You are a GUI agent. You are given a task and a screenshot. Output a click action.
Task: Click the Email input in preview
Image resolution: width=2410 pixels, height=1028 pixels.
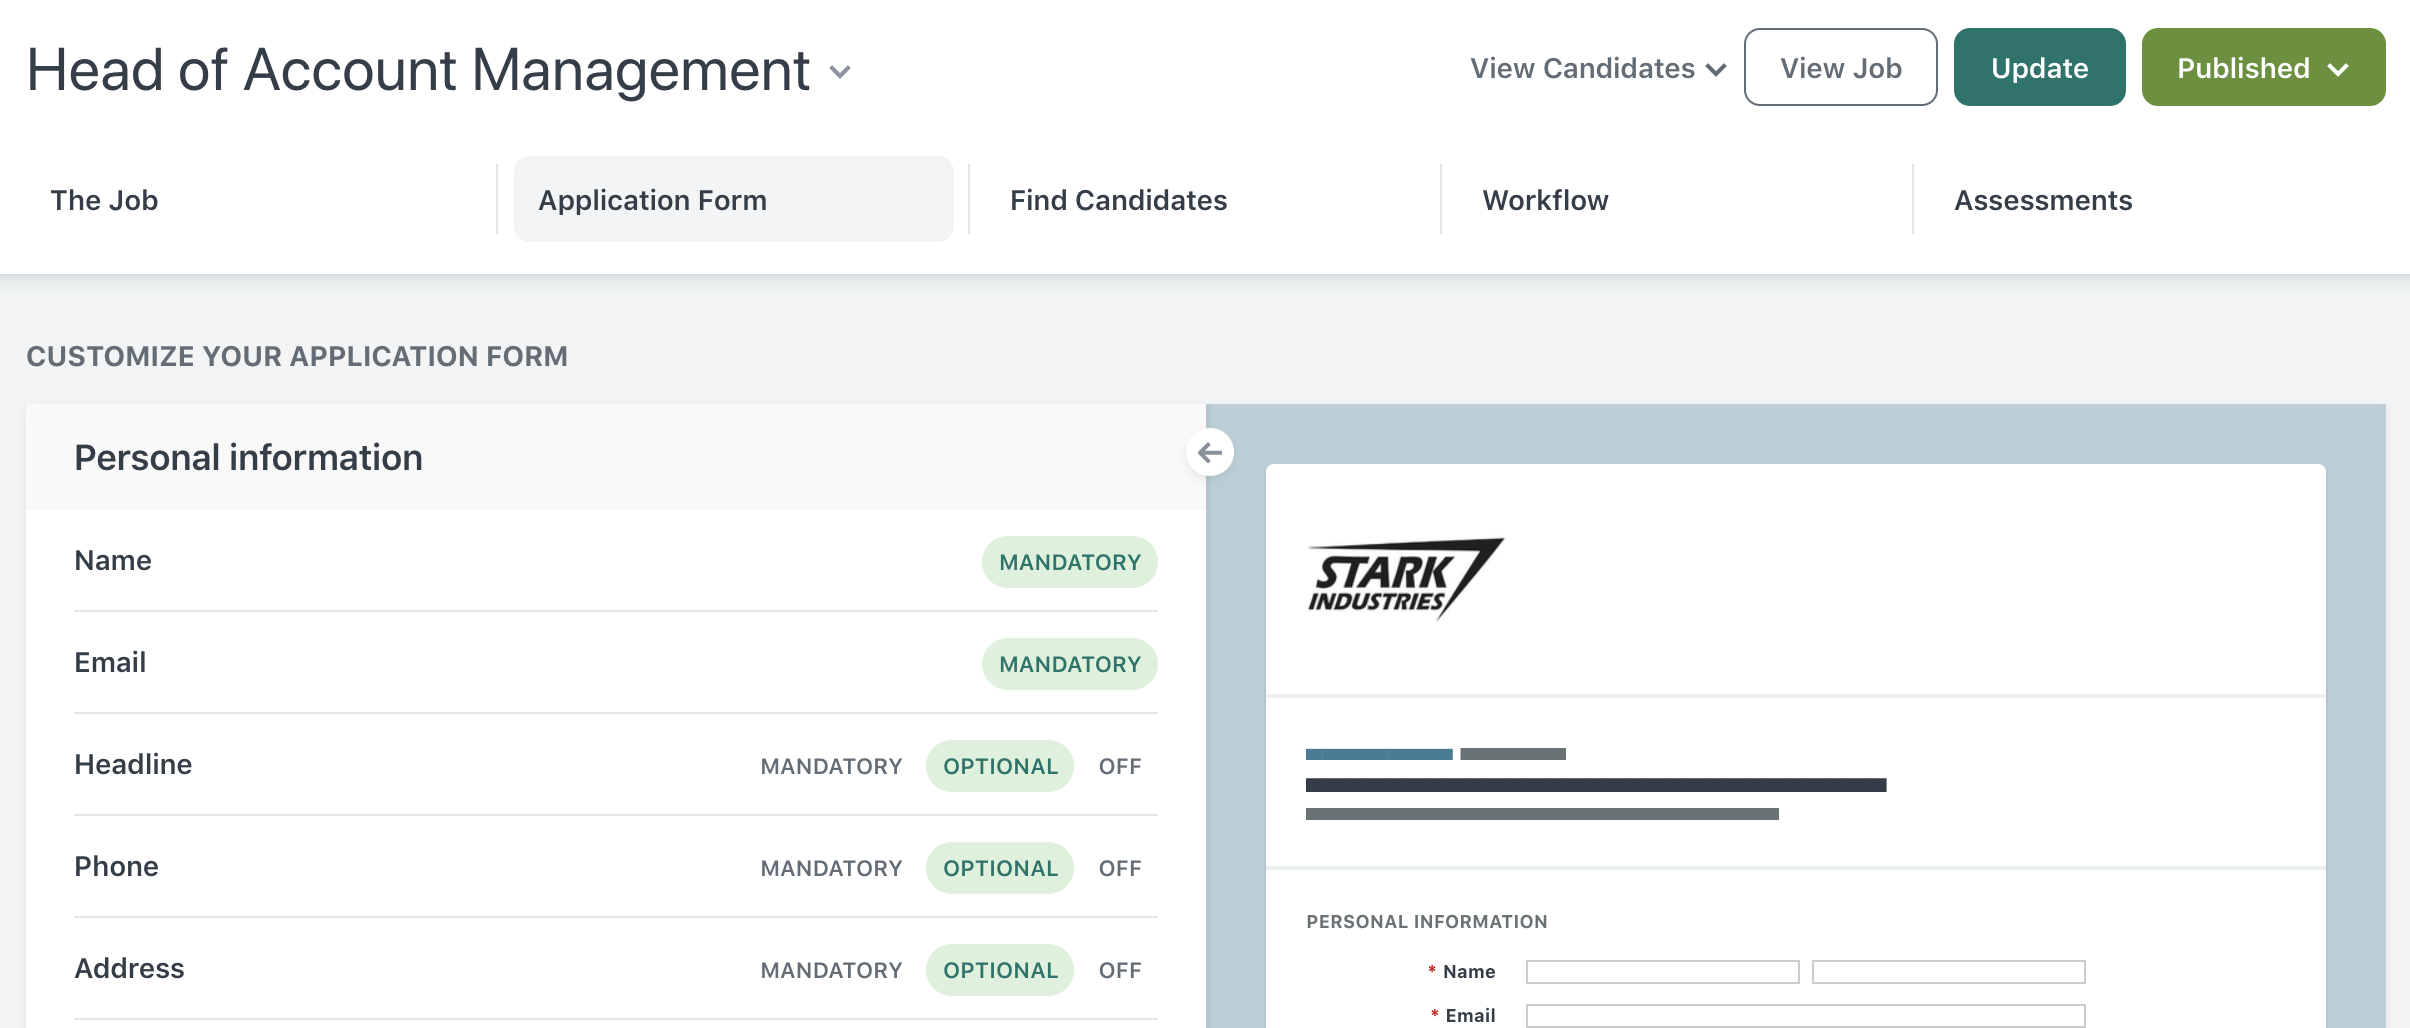1806,1015
